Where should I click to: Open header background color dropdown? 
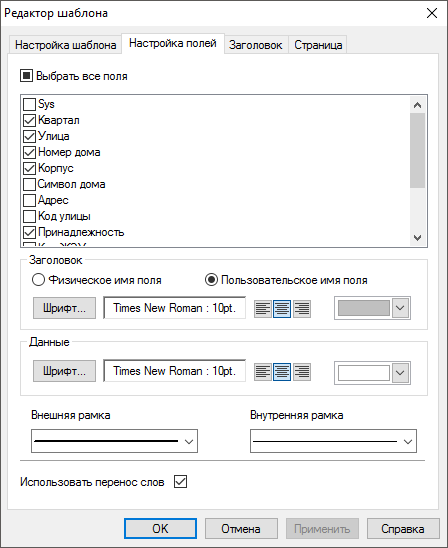400,308
